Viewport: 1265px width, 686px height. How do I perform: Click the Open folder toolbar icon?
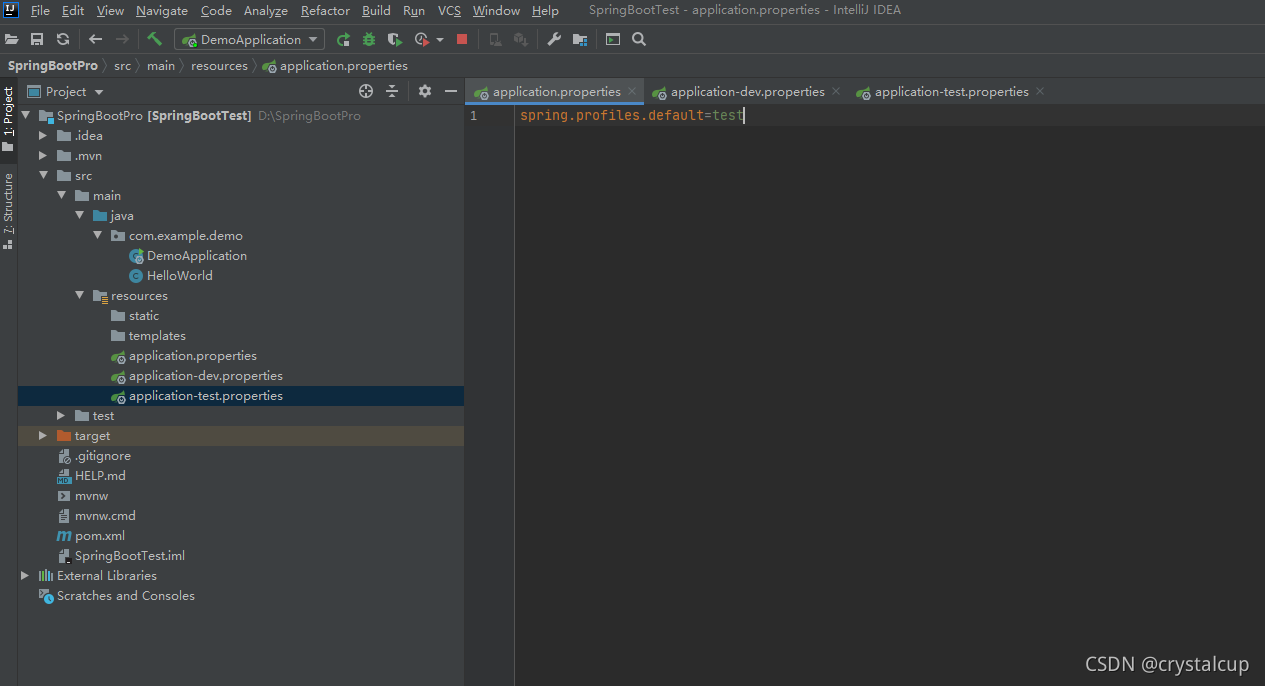[x=12, y=39]
